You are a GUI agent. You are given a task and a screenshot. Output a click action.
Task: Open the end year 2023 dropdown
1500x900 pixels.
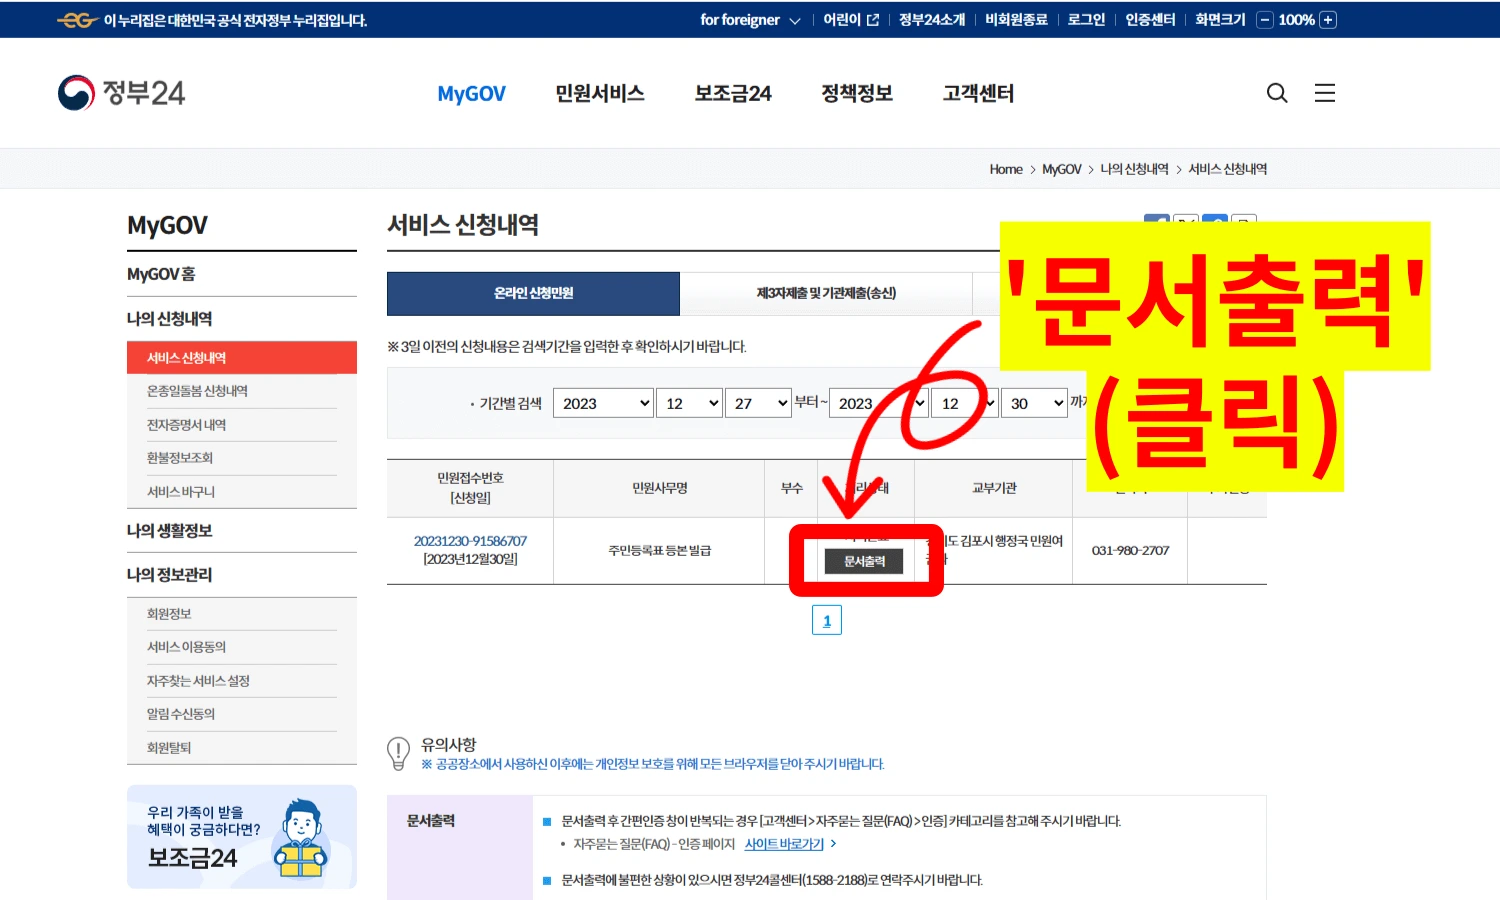tap(878, 403)
